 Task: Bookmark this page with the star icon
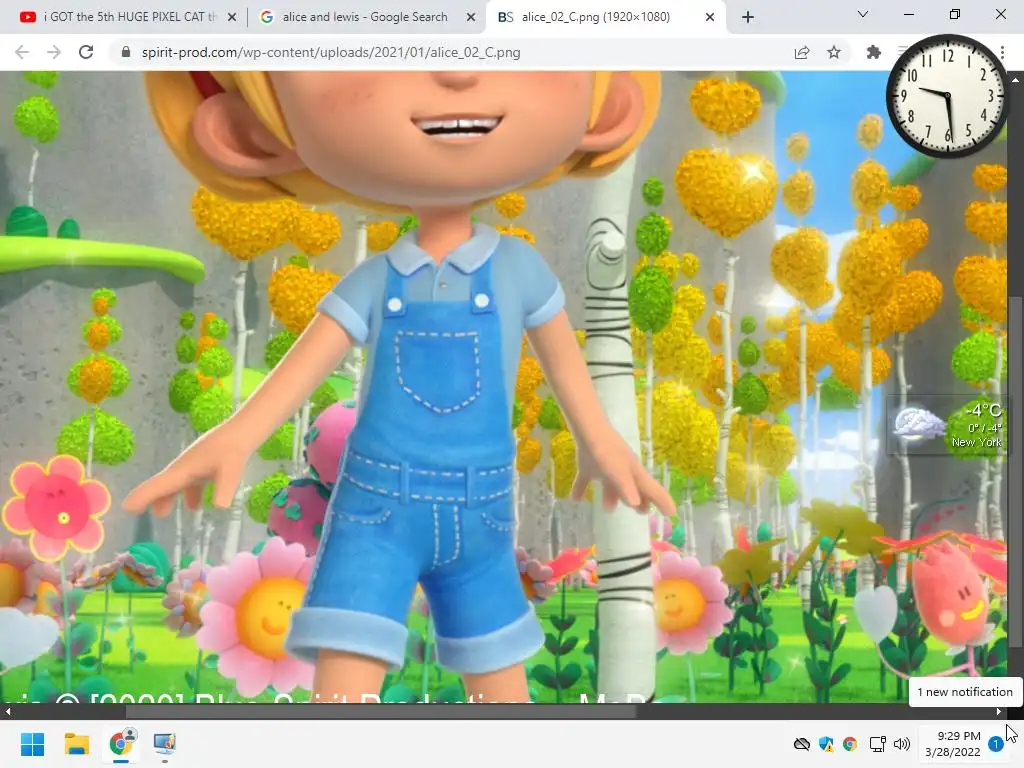834,52
